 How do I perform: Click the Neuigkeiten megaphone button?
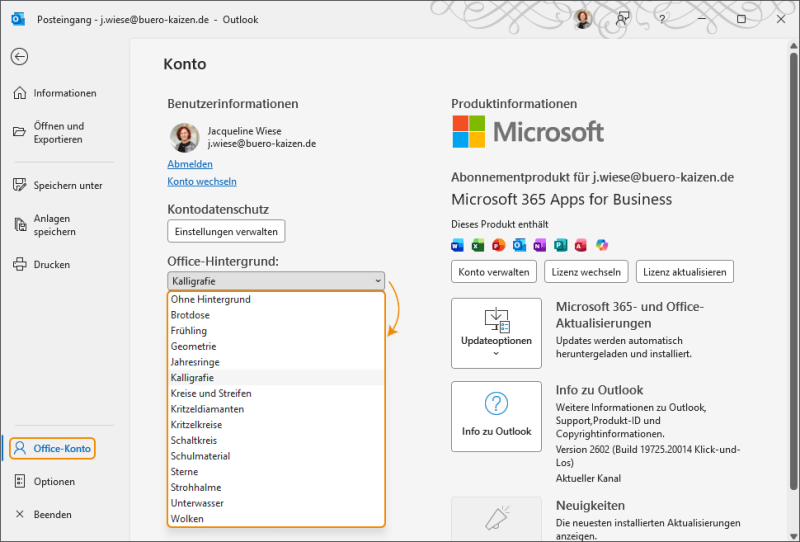tap(496, 519)
